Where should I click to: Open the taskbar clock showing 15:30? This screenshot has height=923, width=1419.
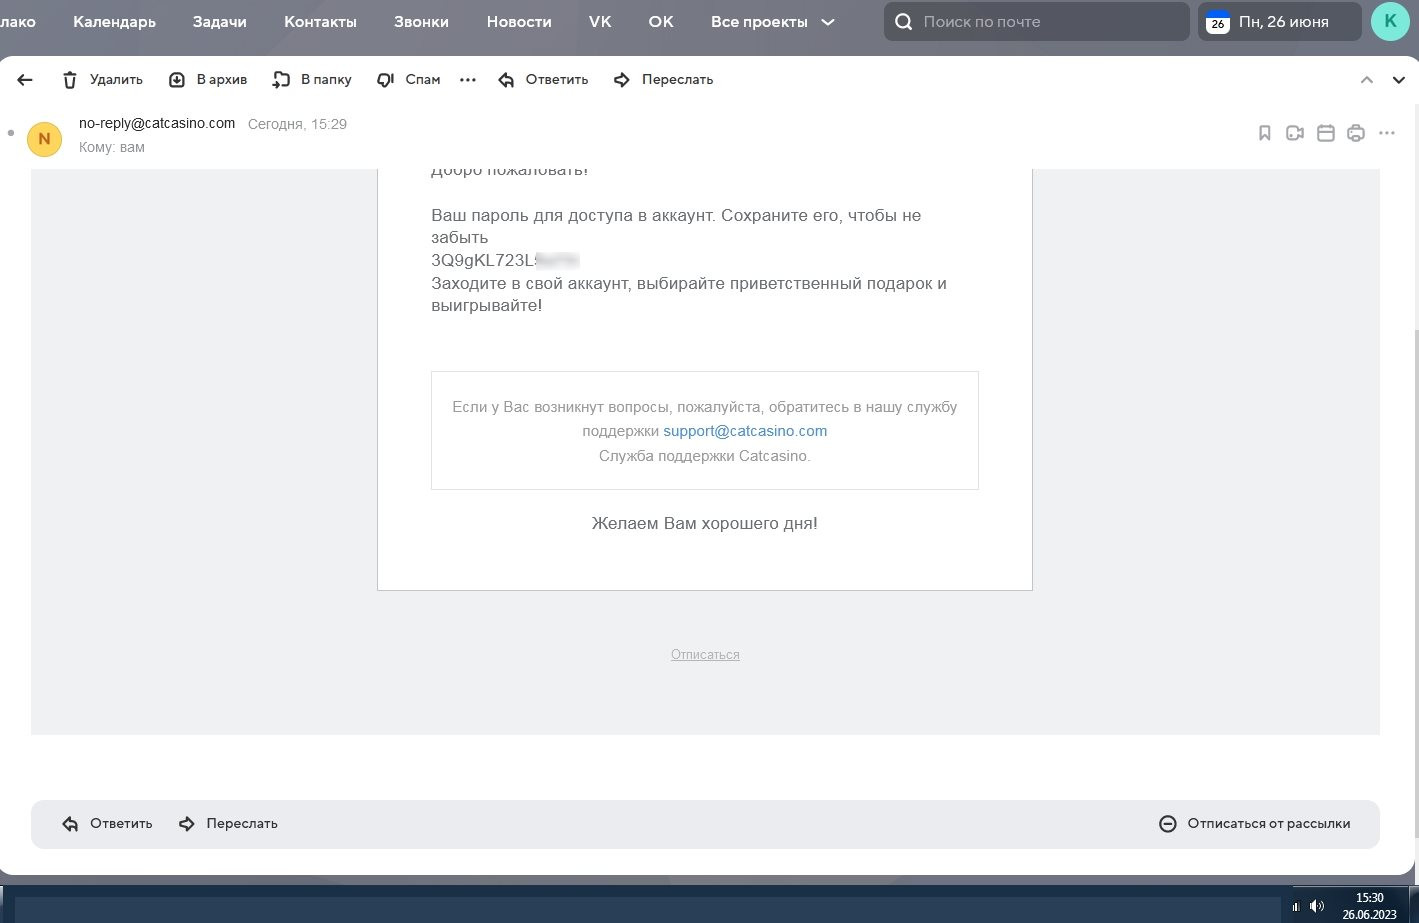(x=1370, y=906)
